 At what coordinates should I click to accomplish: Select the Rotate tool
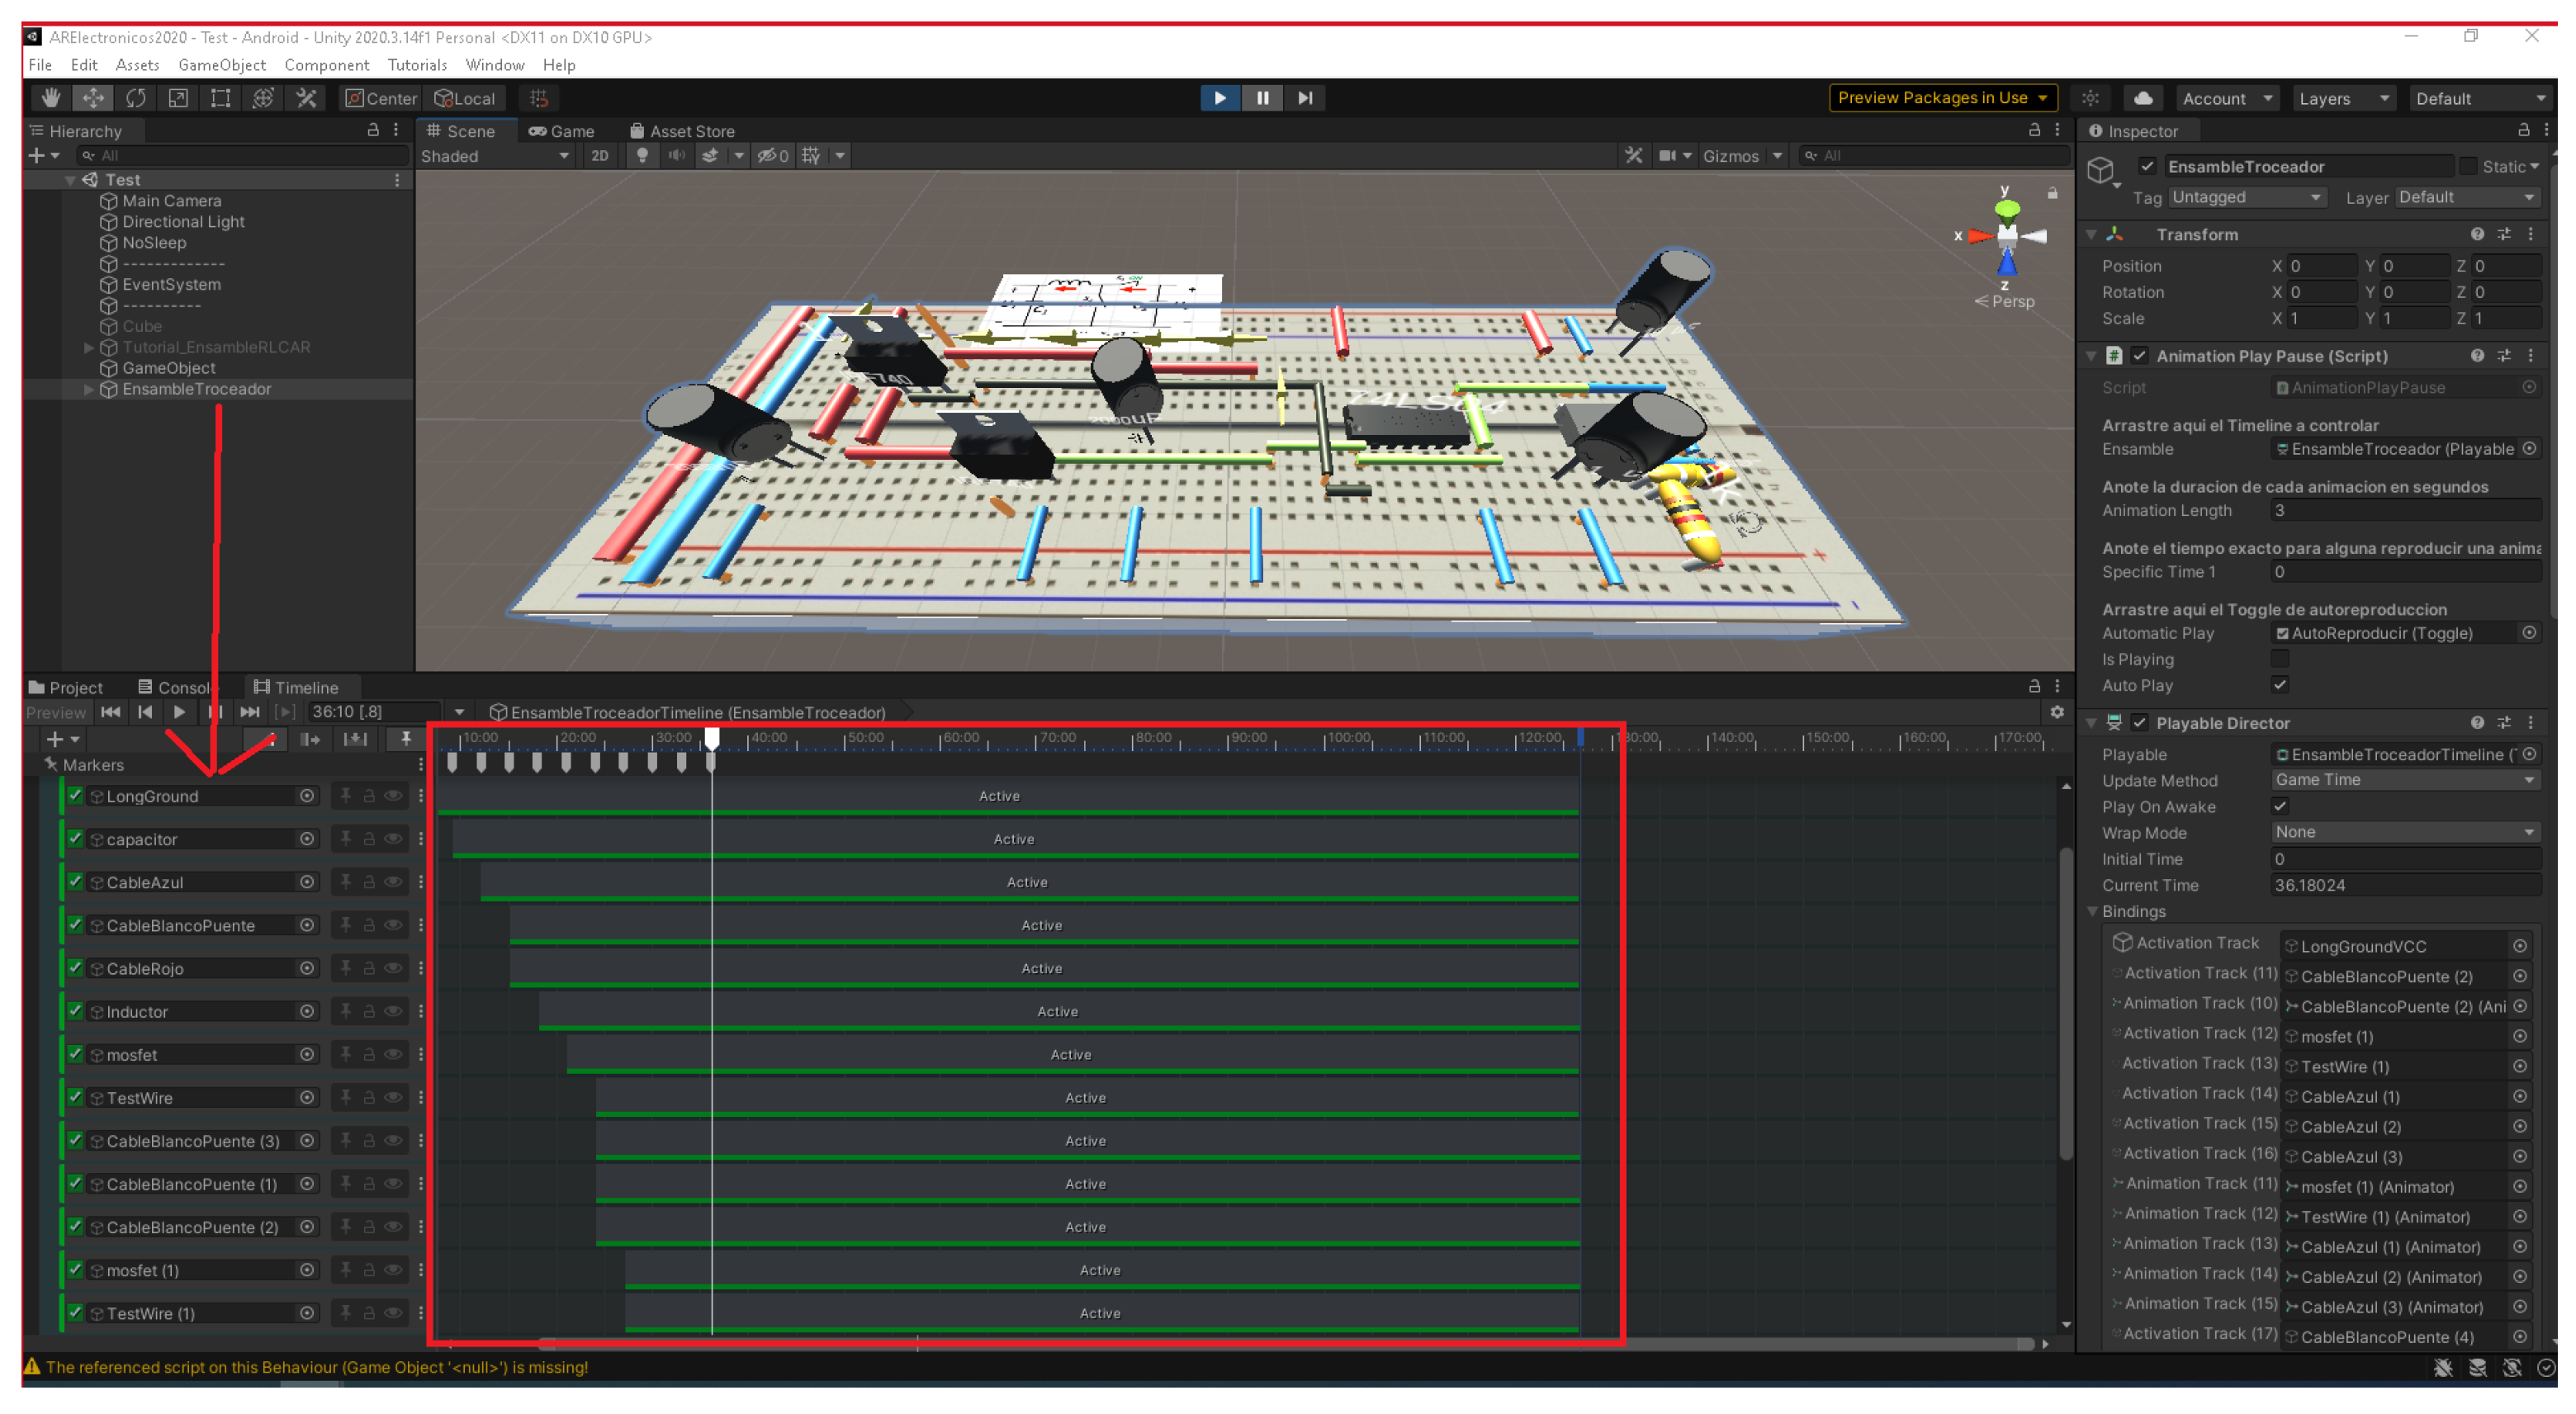[136, 98]
